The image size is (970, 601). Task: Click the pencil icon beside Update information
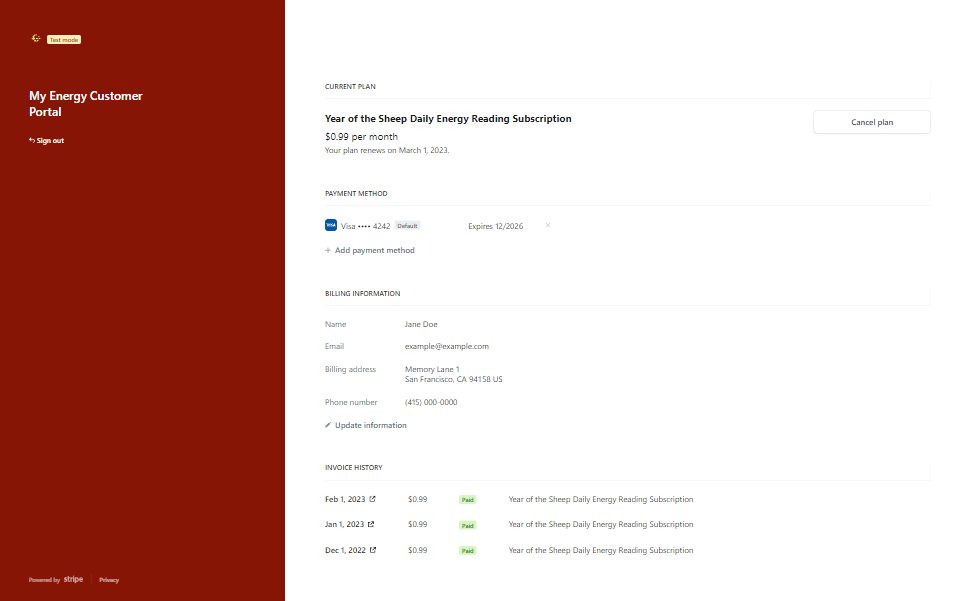328,426
